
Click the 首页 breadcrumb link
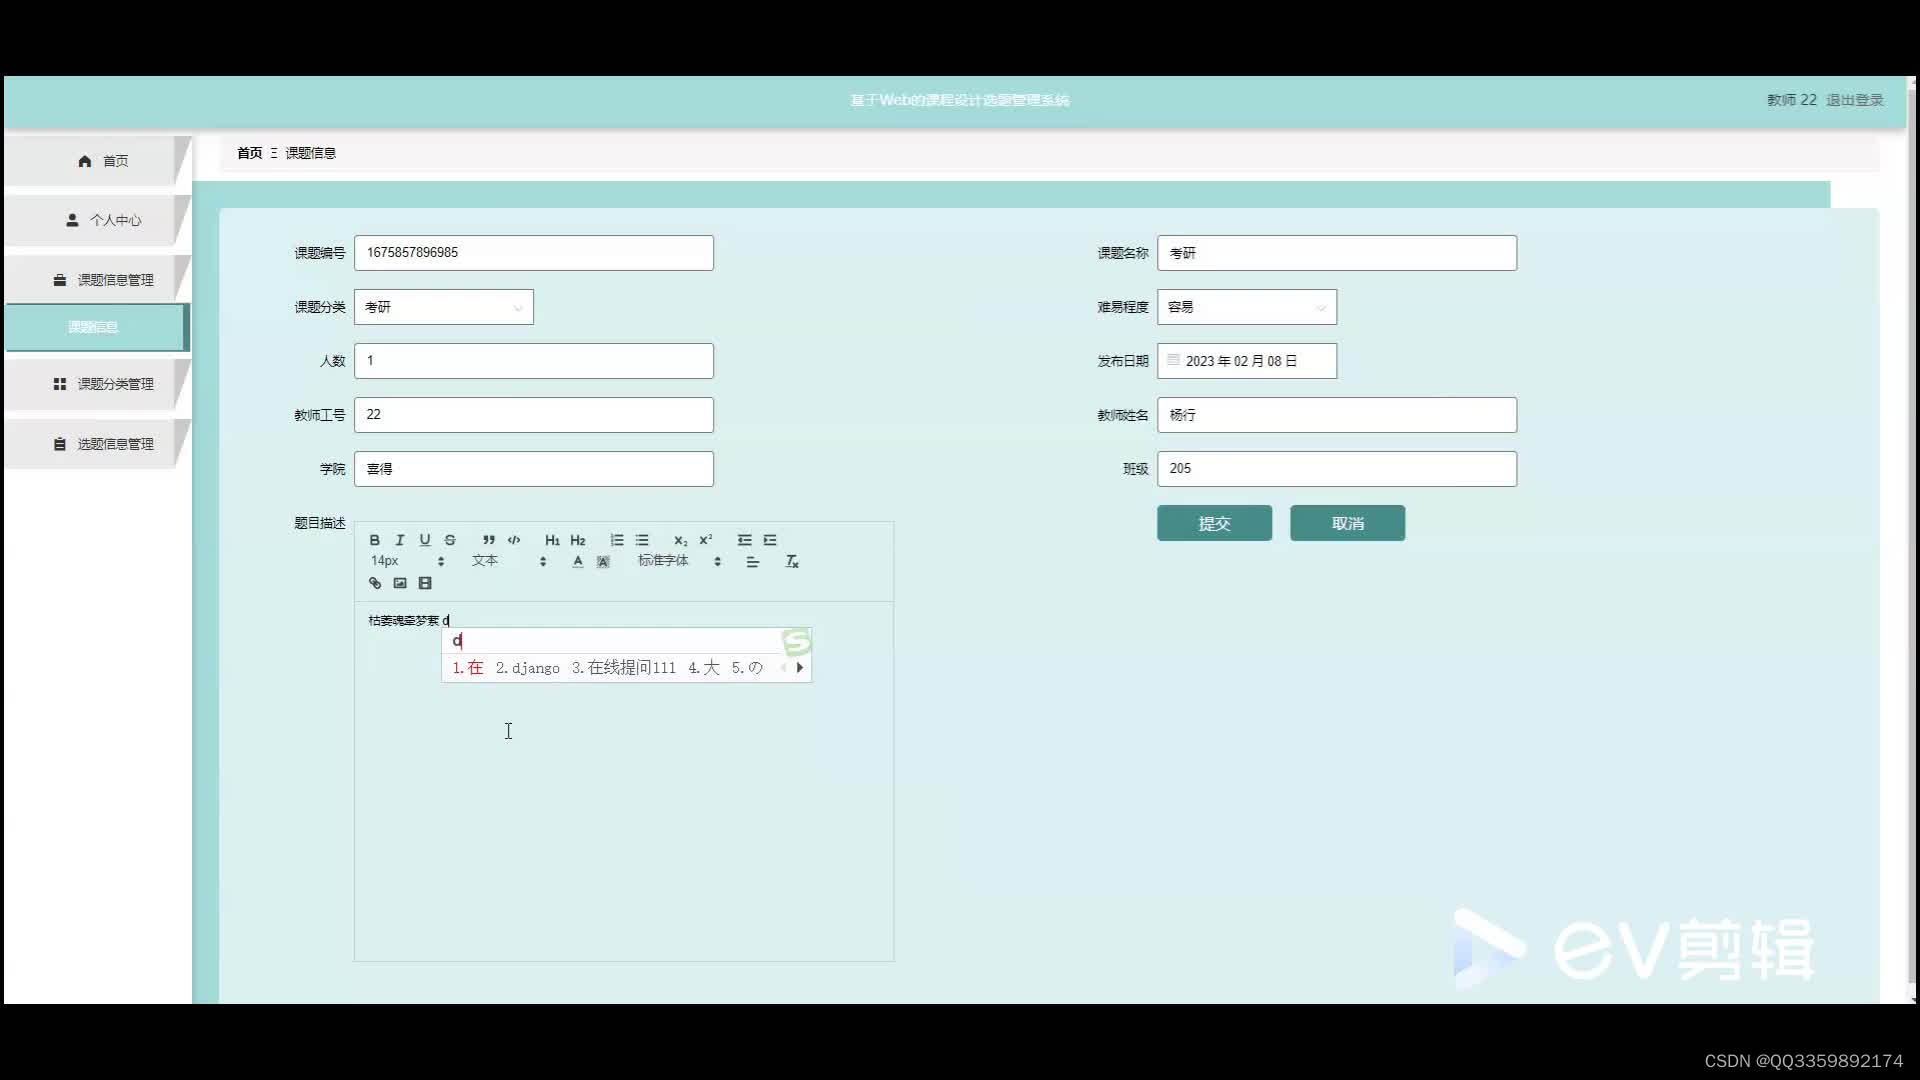[249, 153]
